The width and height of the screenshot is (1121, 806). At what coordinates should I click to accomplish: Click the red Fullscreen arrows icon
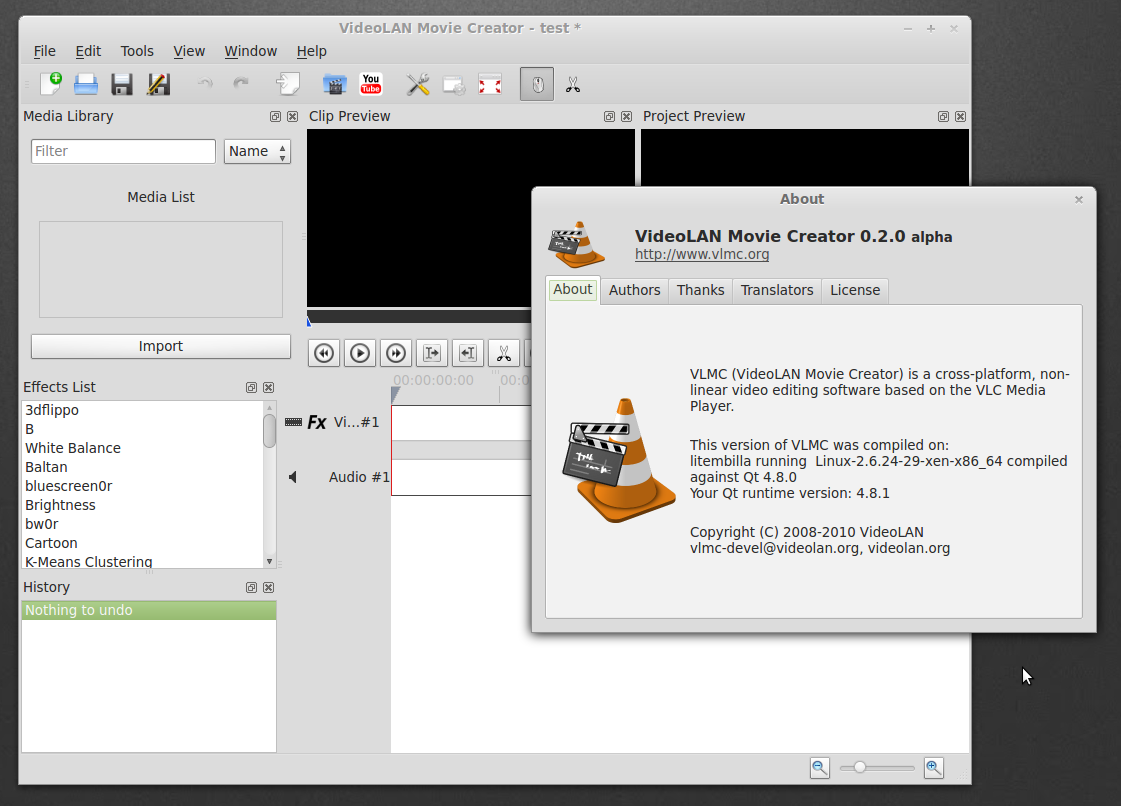(x=490, y=84)
